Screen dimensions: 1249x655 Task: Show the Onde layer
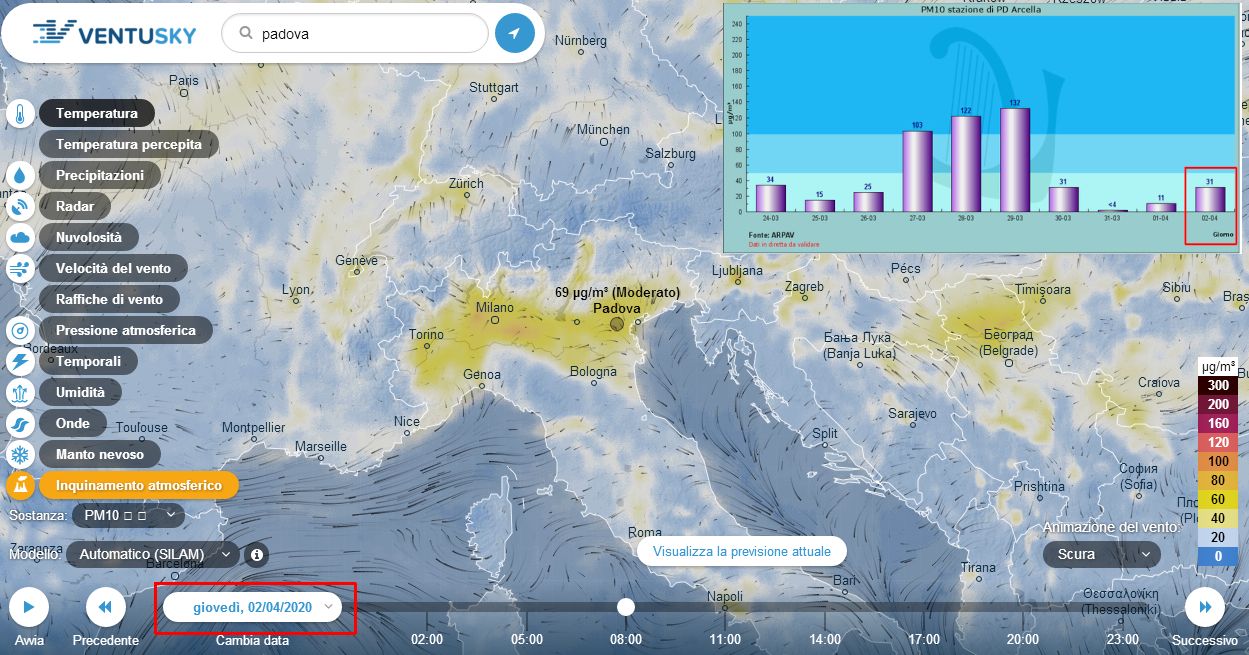(x=73, y=423)
